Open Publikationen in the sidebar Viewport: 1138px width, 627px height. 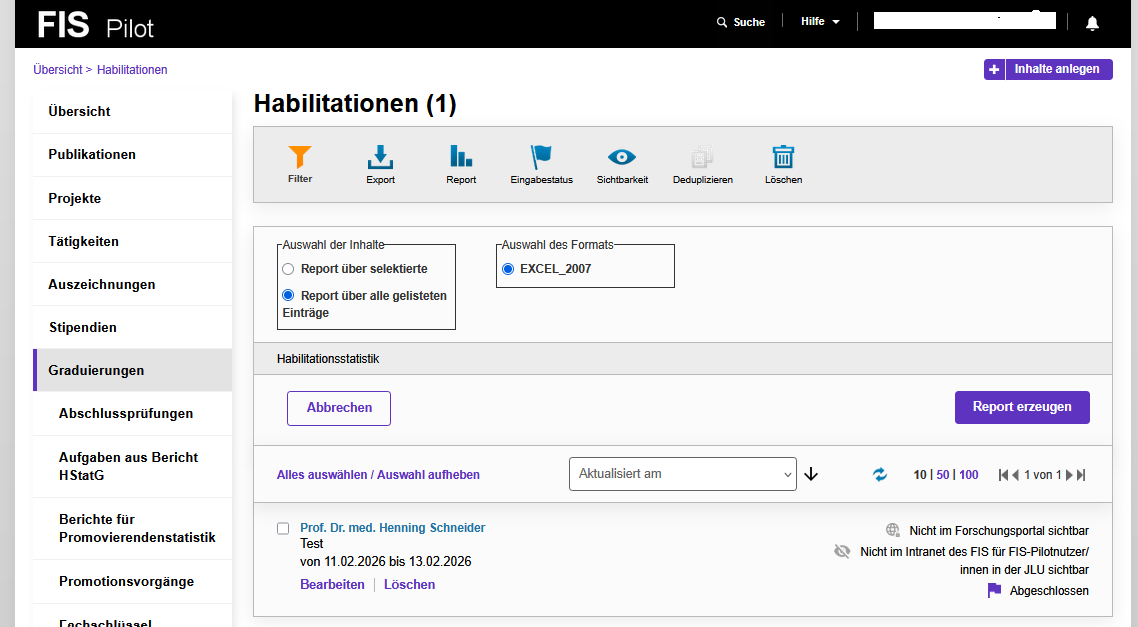click(x=132, y=155)
